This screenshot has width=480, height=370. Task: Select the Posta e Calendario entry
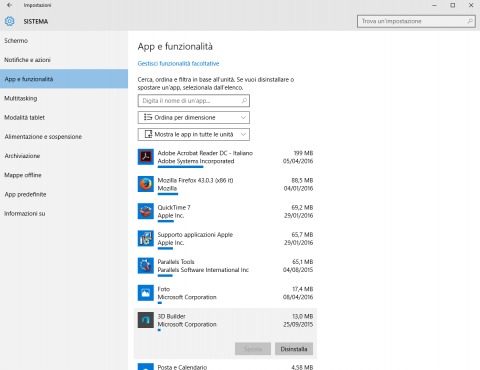pyautogui.click(x=225, y=366)
